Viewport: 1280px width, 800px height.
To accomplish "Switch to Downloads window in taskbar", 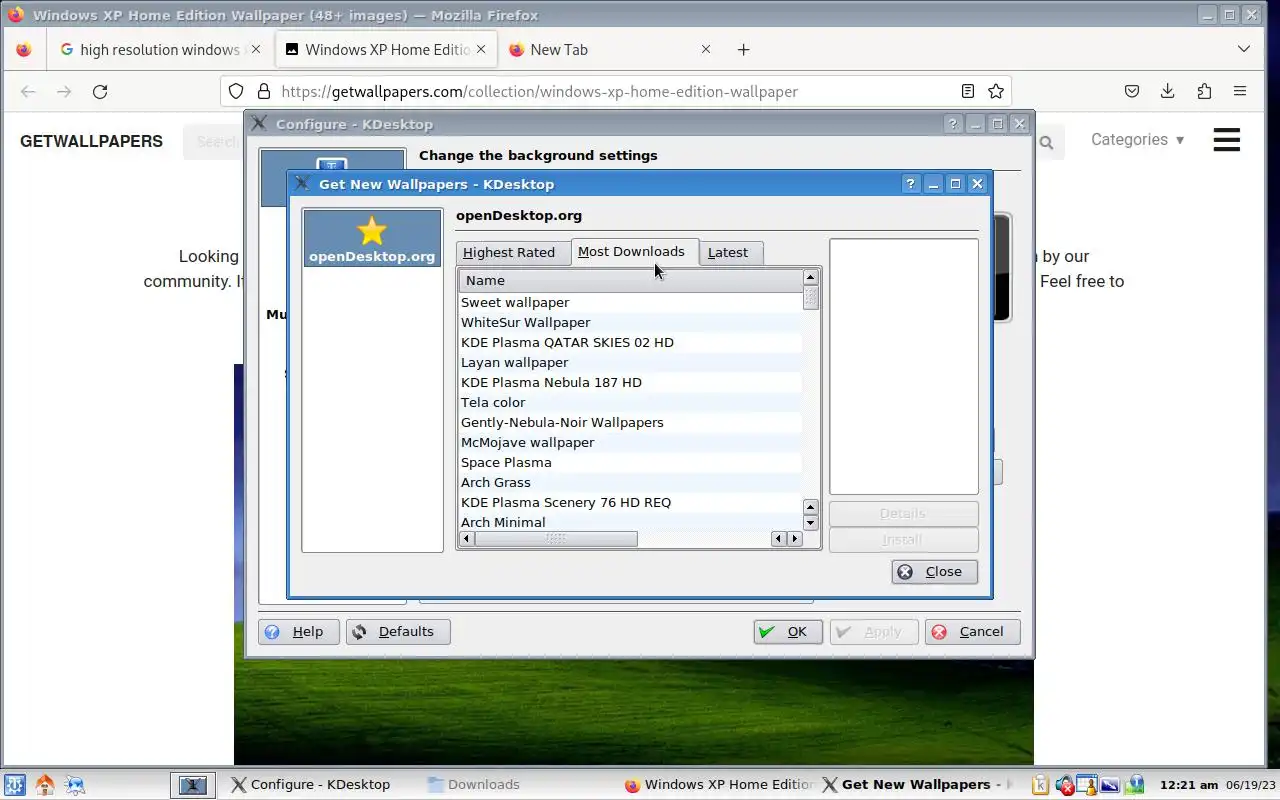I will (x=484, y=785).
